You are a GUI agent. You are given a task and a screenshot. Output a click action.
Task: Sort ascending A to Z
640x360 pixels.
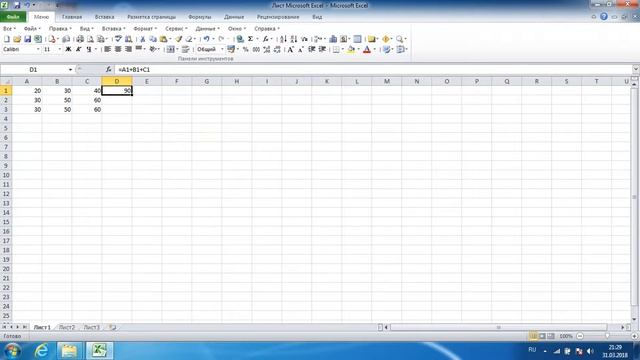[283, 39]
